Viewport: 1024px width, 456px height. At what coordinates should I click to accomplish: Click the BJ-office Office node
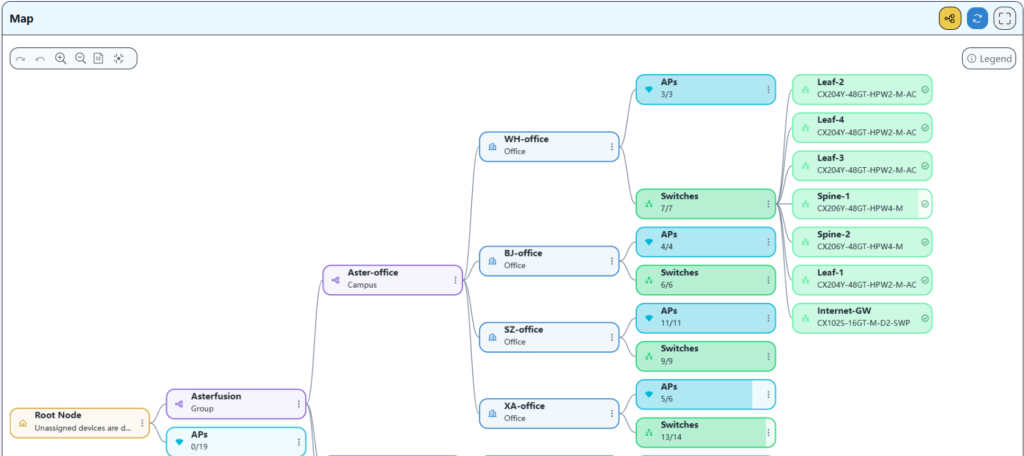click(540, 260)
